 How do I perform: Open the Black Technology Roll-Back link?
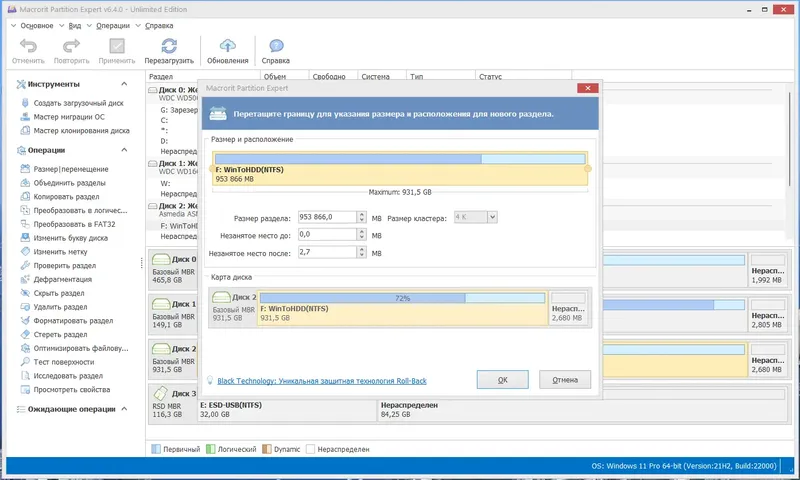click(x=322, y=381)
